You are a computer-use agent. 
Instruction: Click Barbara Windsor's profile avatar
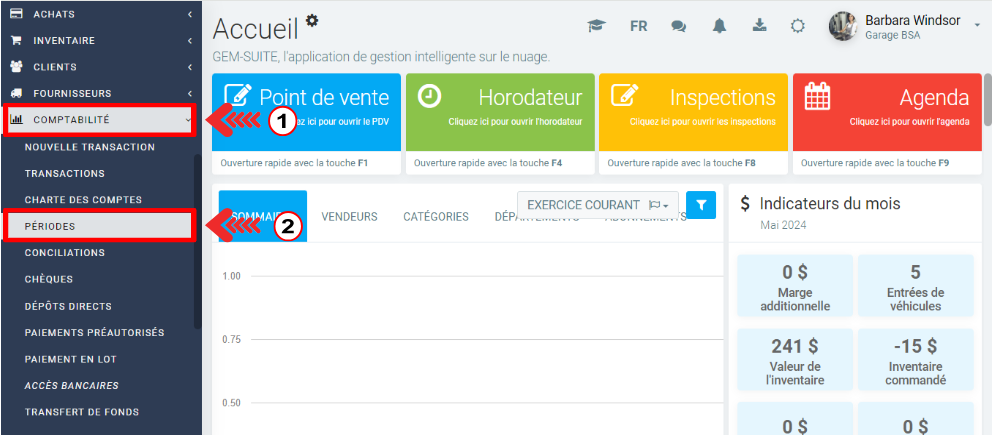(x=843, y=26)
